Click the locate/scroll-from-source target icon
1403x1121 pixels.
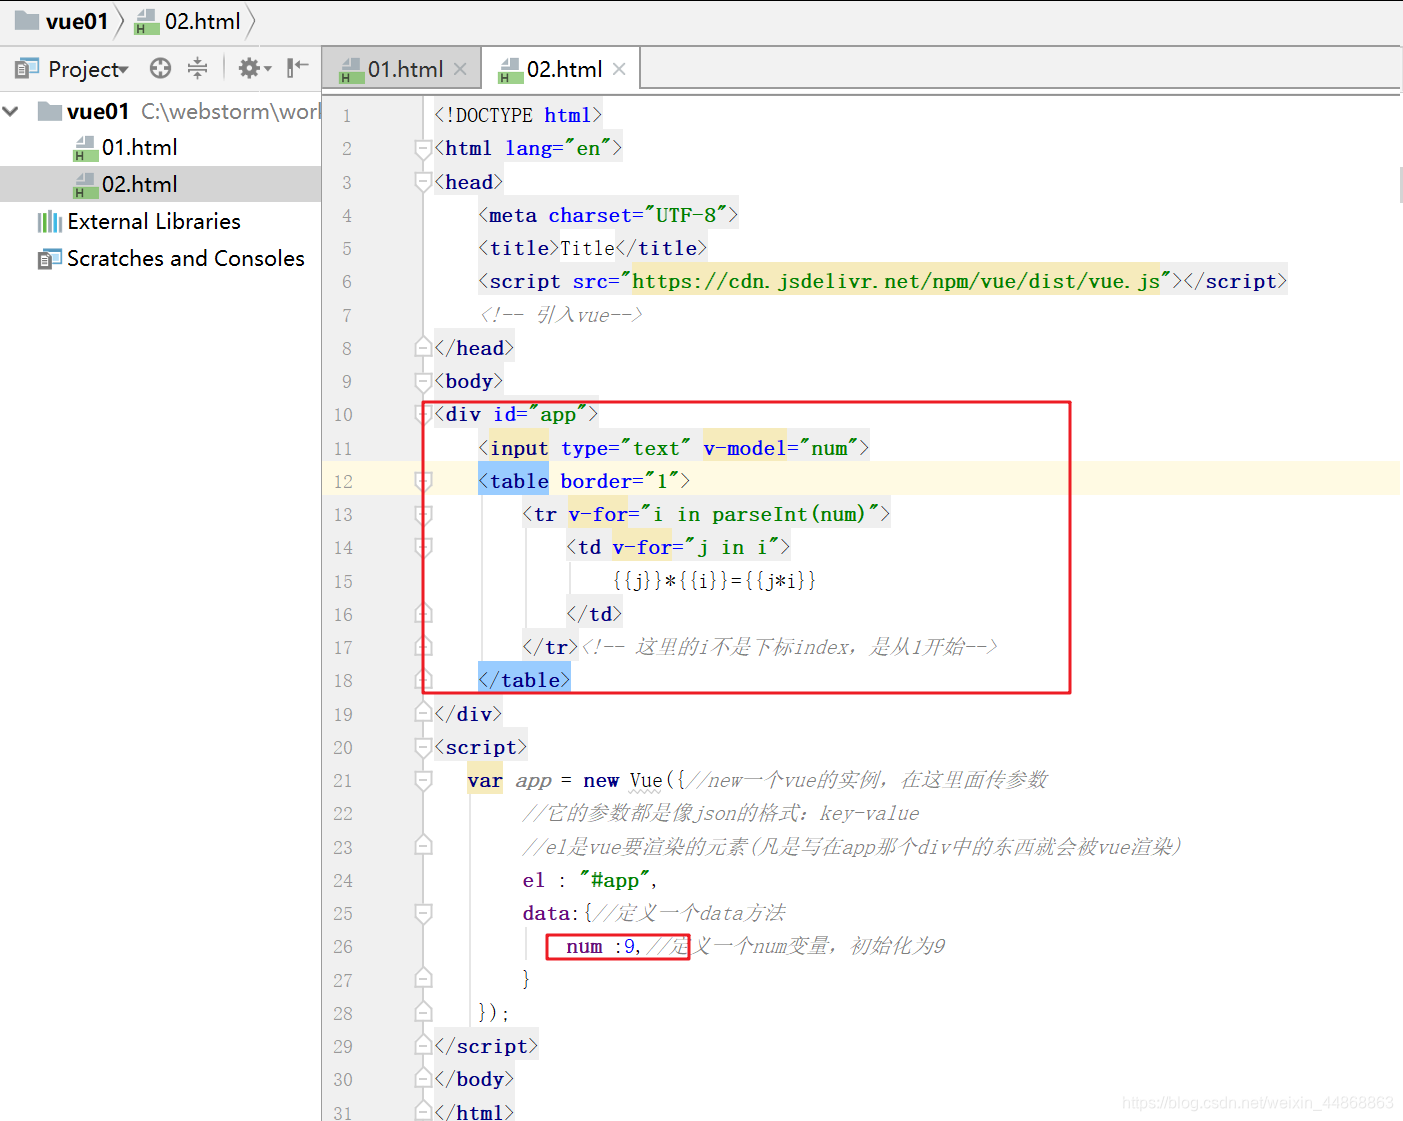(x=160, y=68)
